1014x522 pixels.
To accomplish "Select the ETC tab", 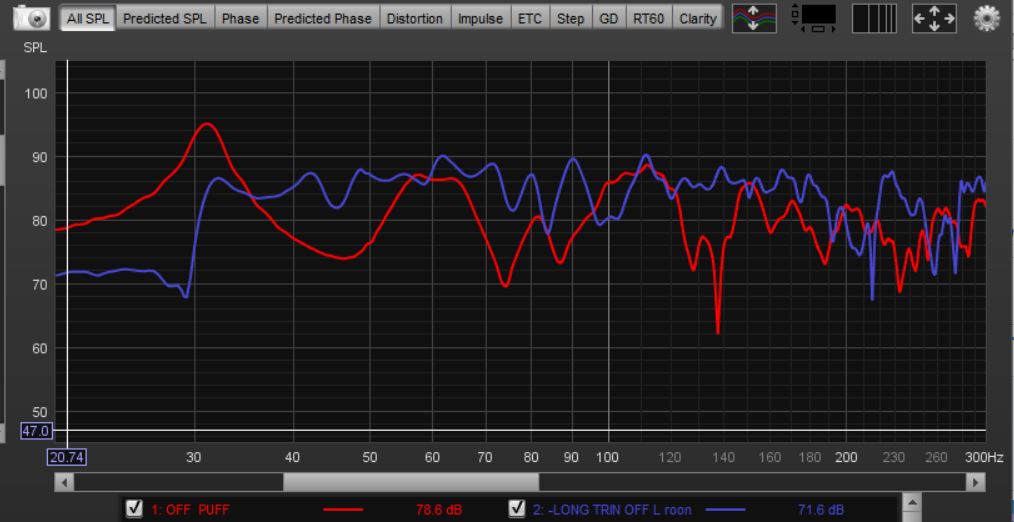I will click(530, 19).
